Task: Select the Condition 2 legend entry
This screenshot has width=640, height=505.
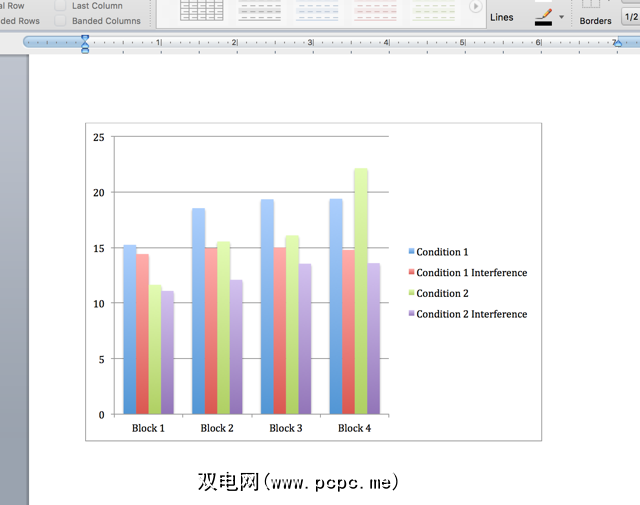Action: (x=438, y=294)
